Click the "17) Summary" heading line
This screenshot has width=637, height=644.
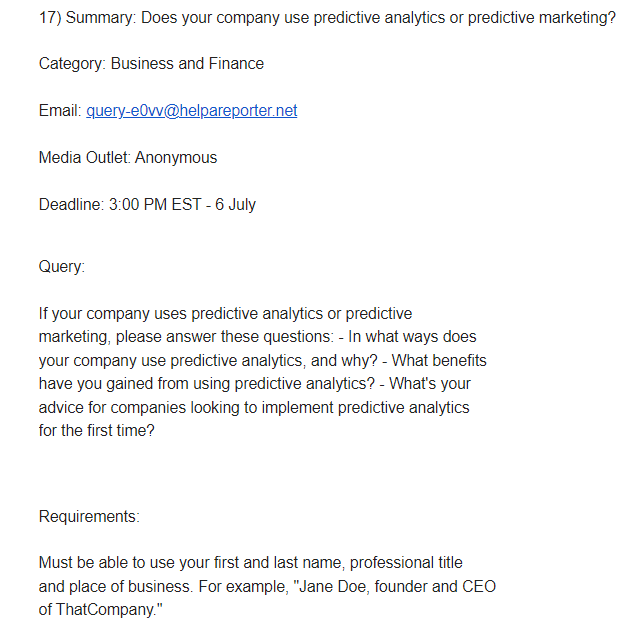click(326, 17)
